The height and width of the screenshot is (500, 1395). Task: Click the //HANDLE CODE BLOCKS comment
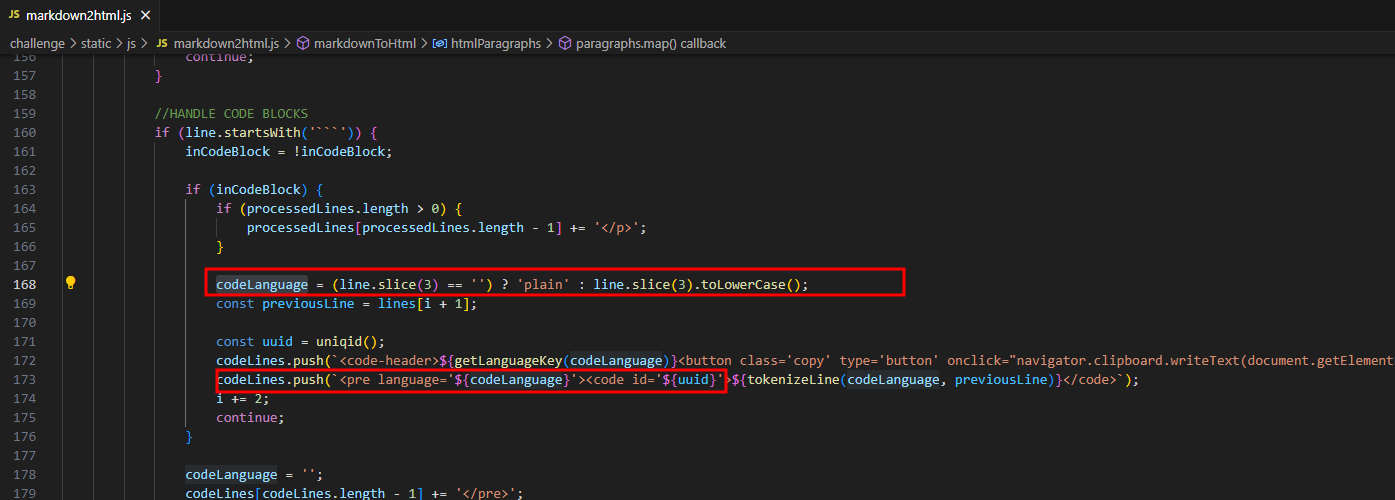tap(231, 113)
